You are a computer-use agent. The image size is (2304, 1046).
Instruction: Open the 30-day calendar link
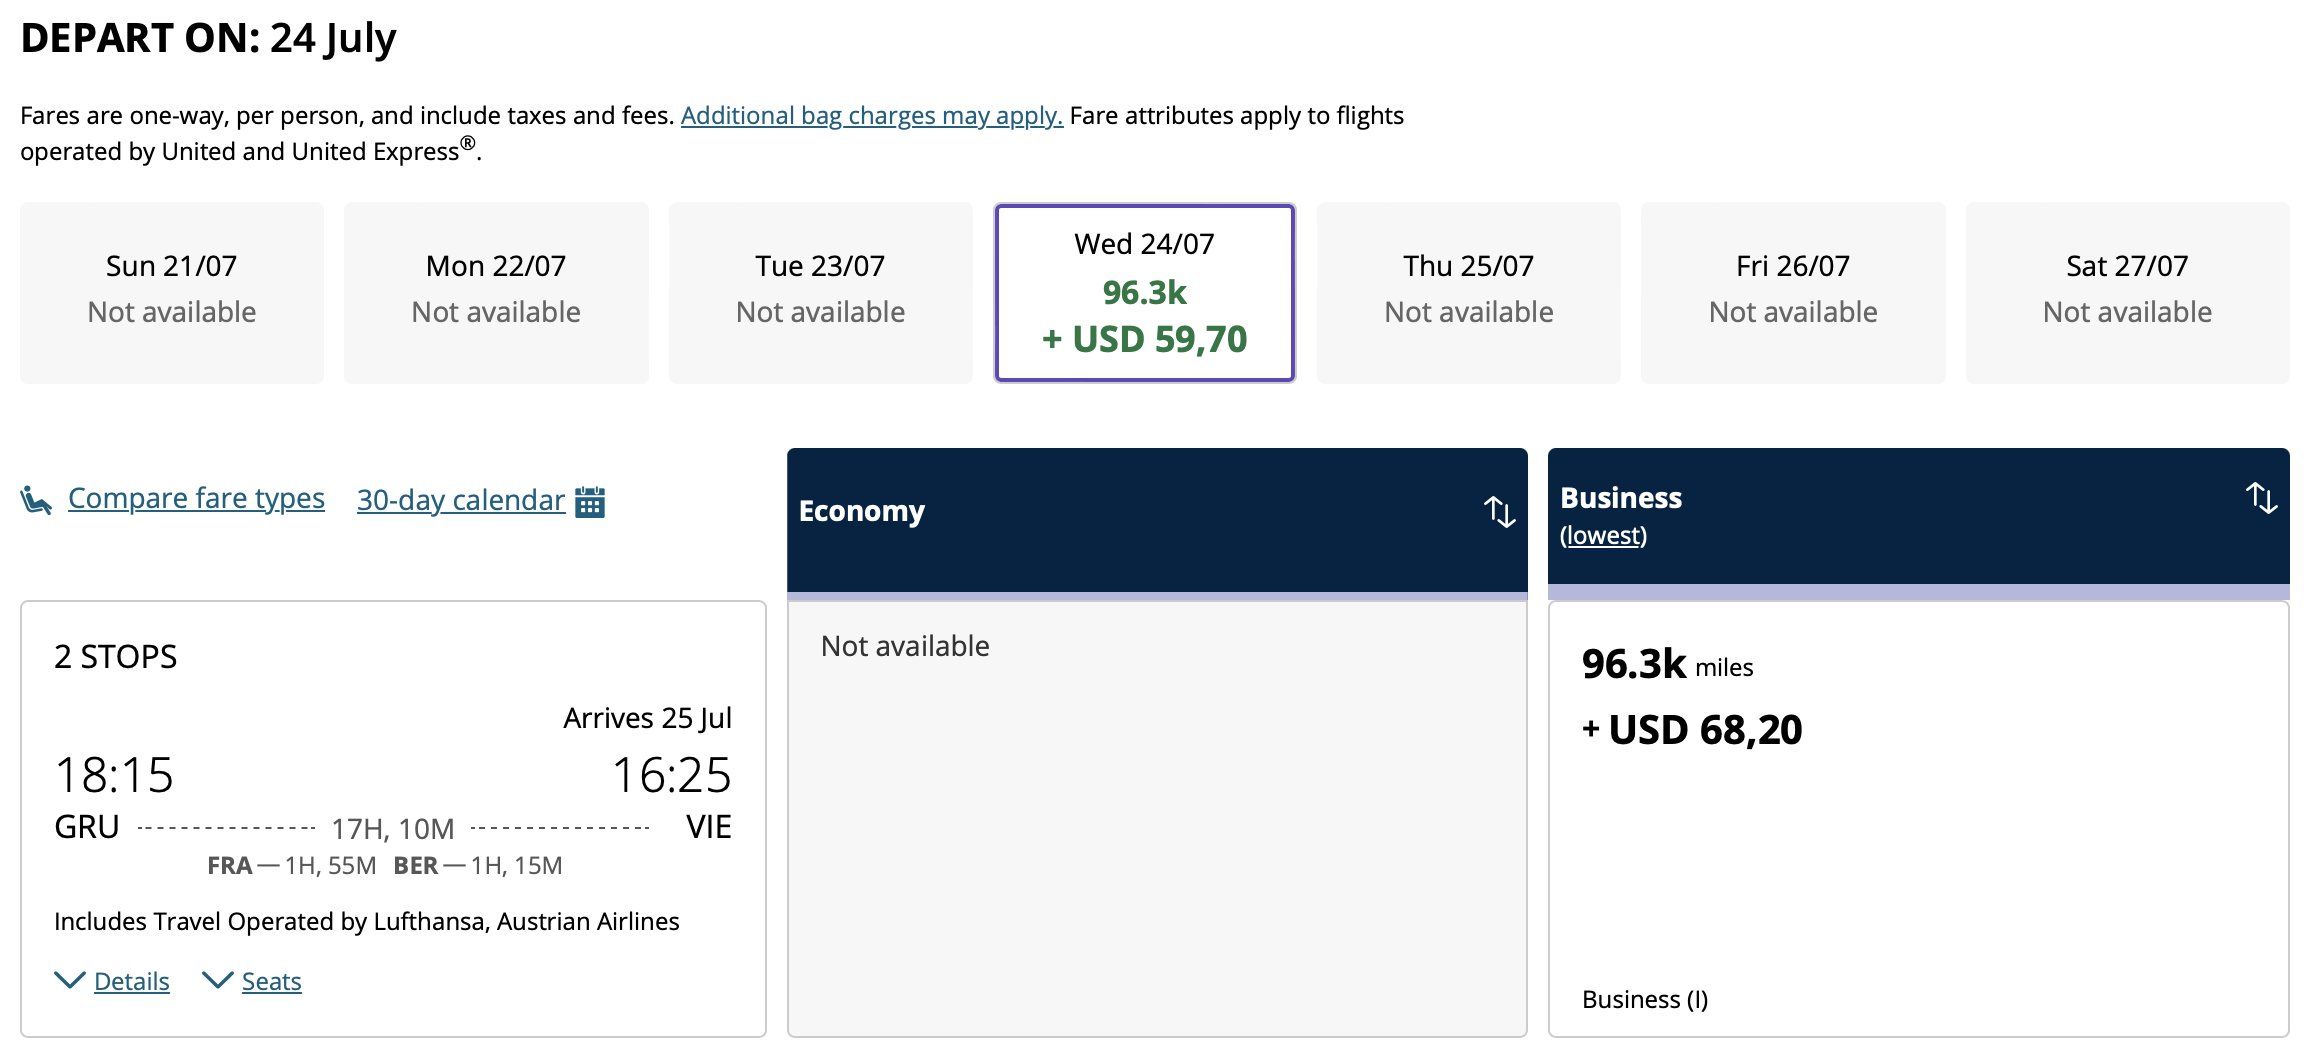click(x=460, y=500)
